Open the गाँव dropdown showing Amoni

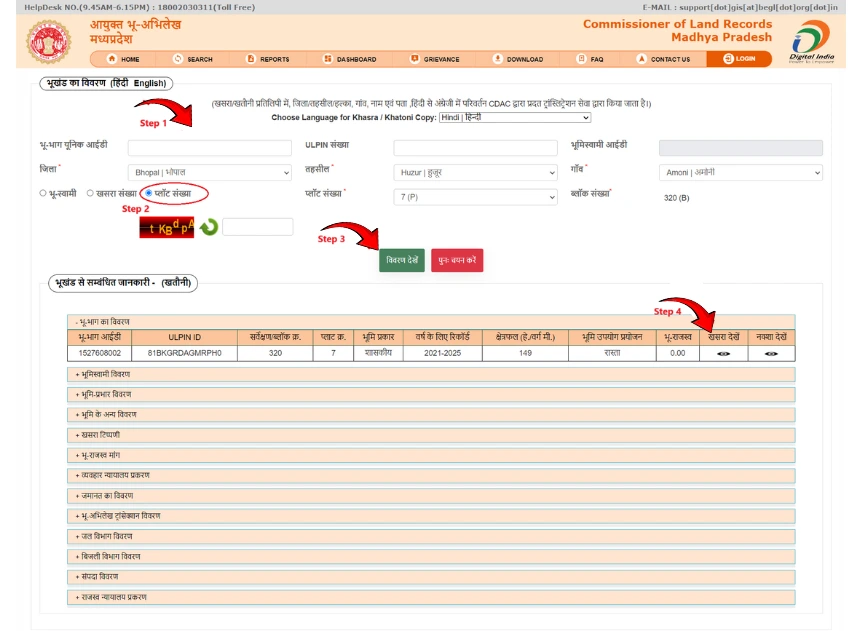click(741, 173)
